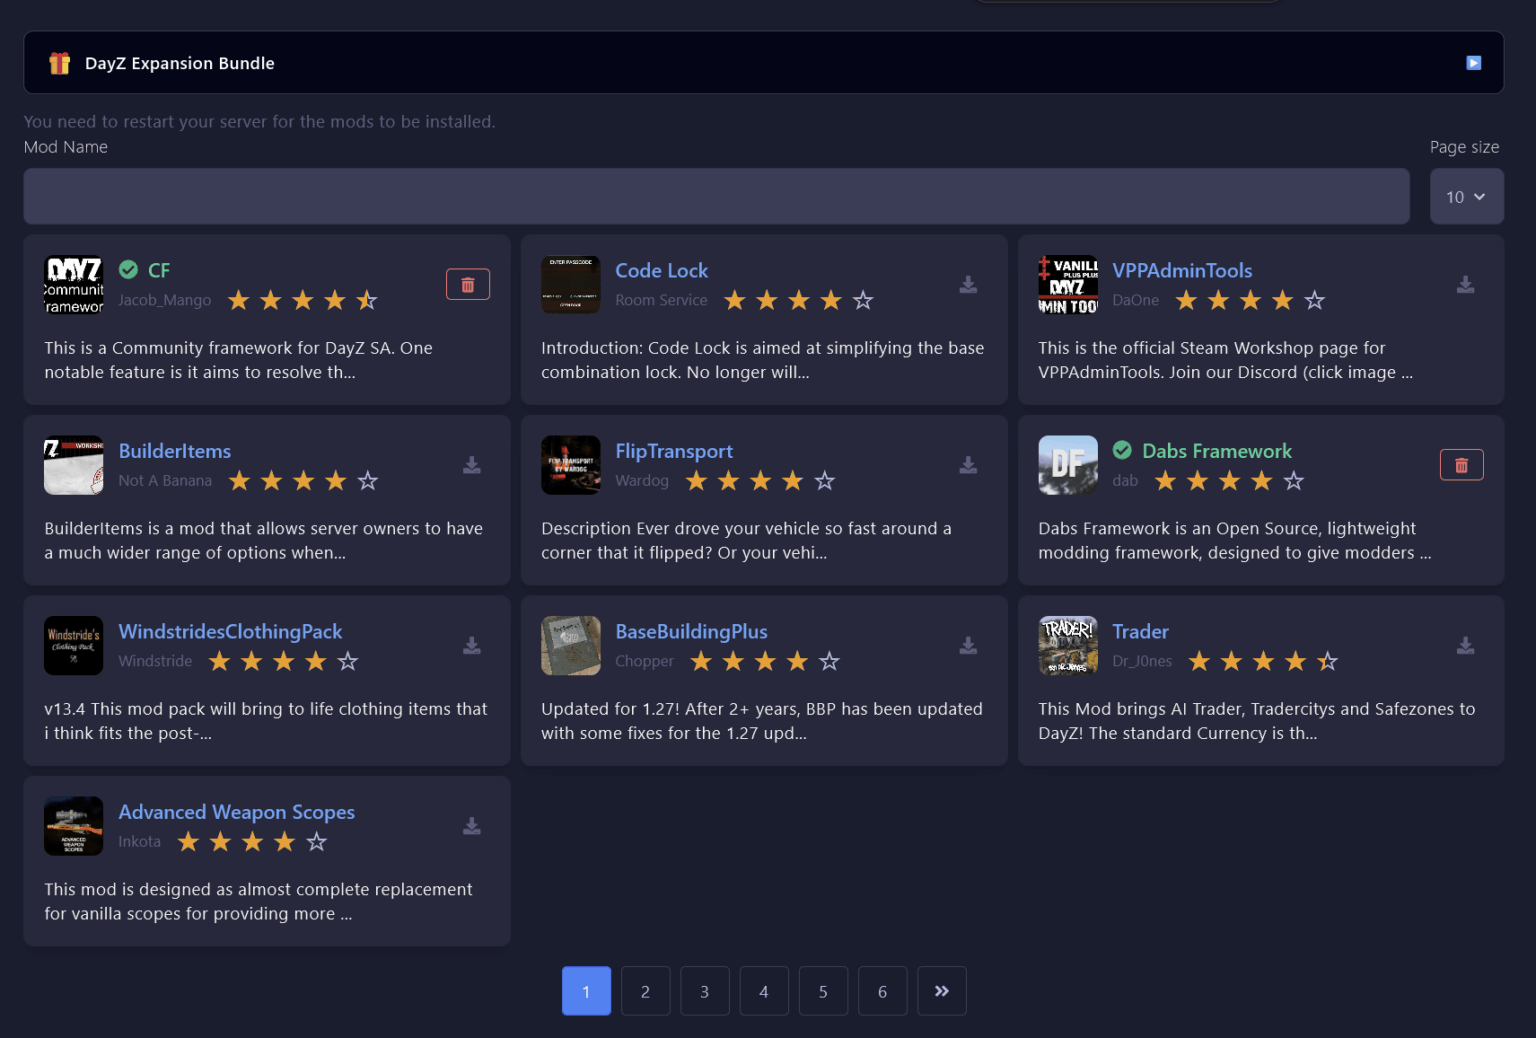Install VPPAdminTools via download icon
This screenshot has width=1536, height=1038.
coord(1465,285)
